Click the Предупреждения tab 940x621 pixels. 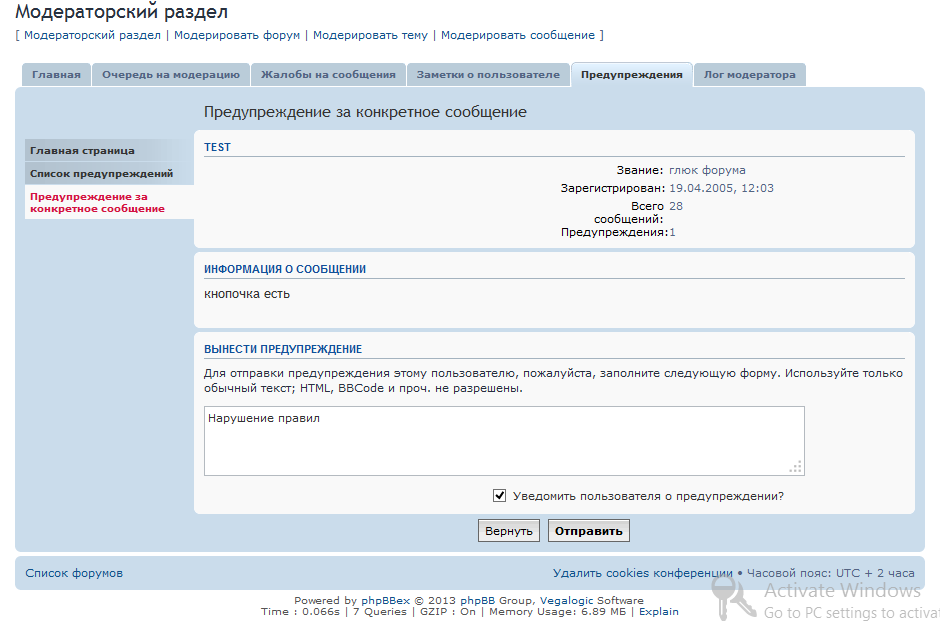[x=631, y=75]
